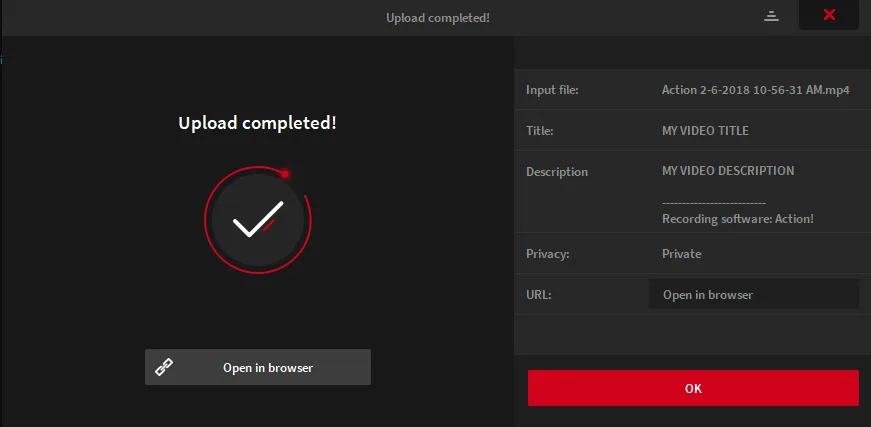Open the URL field's Open in browser link
This screenshot has height=427, width=871.
(x=754, y=294)
